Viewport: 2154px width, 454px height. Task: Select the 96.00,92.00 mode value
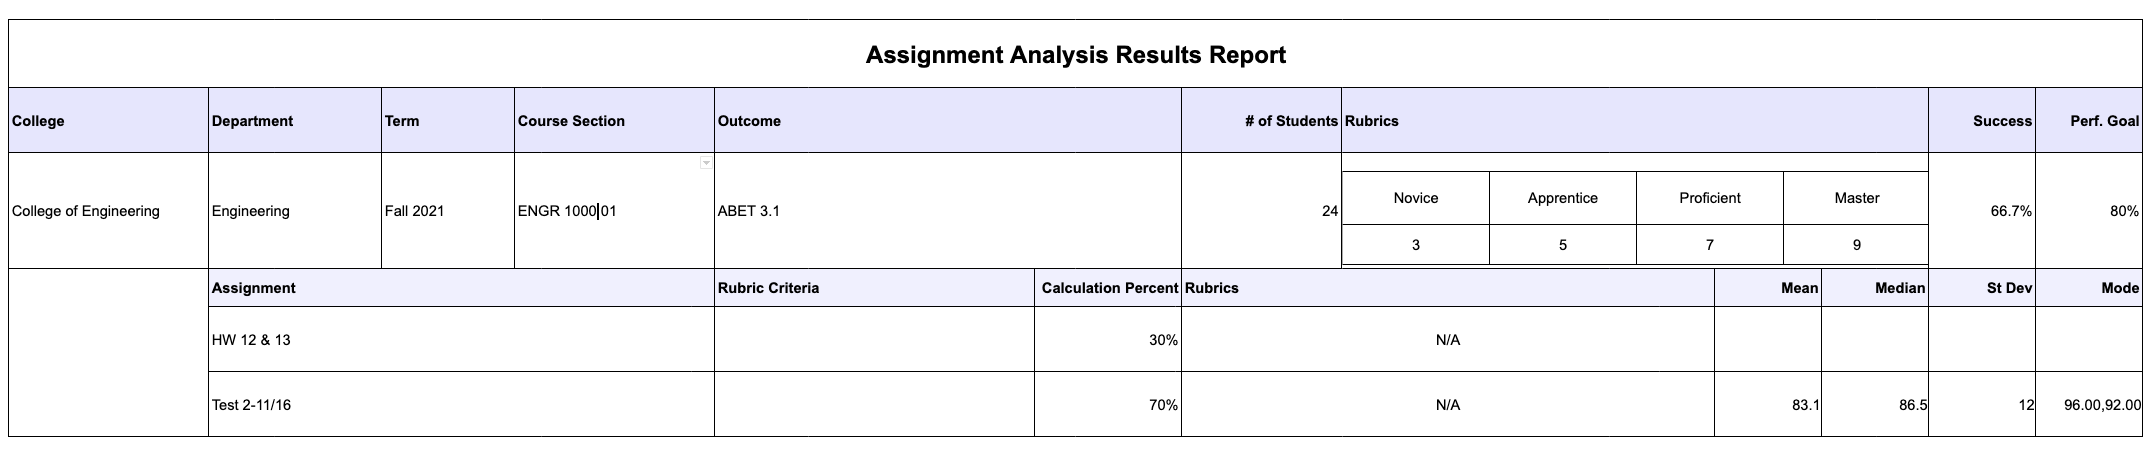pos(2101,405)
